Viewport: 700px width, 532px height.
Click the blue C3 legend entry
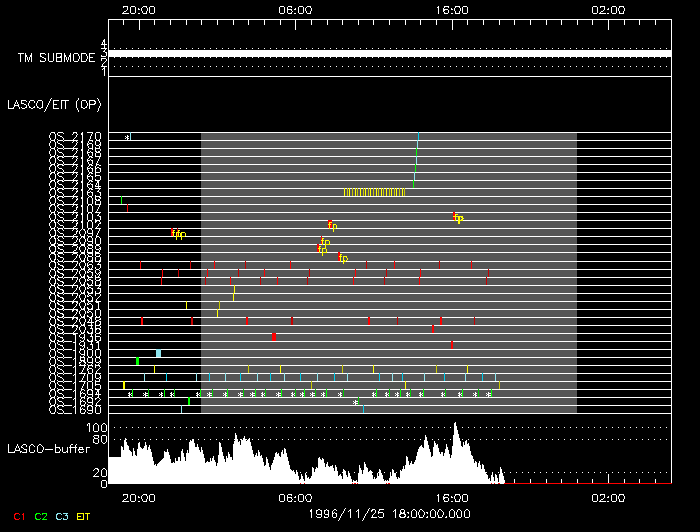click(62, 516)
